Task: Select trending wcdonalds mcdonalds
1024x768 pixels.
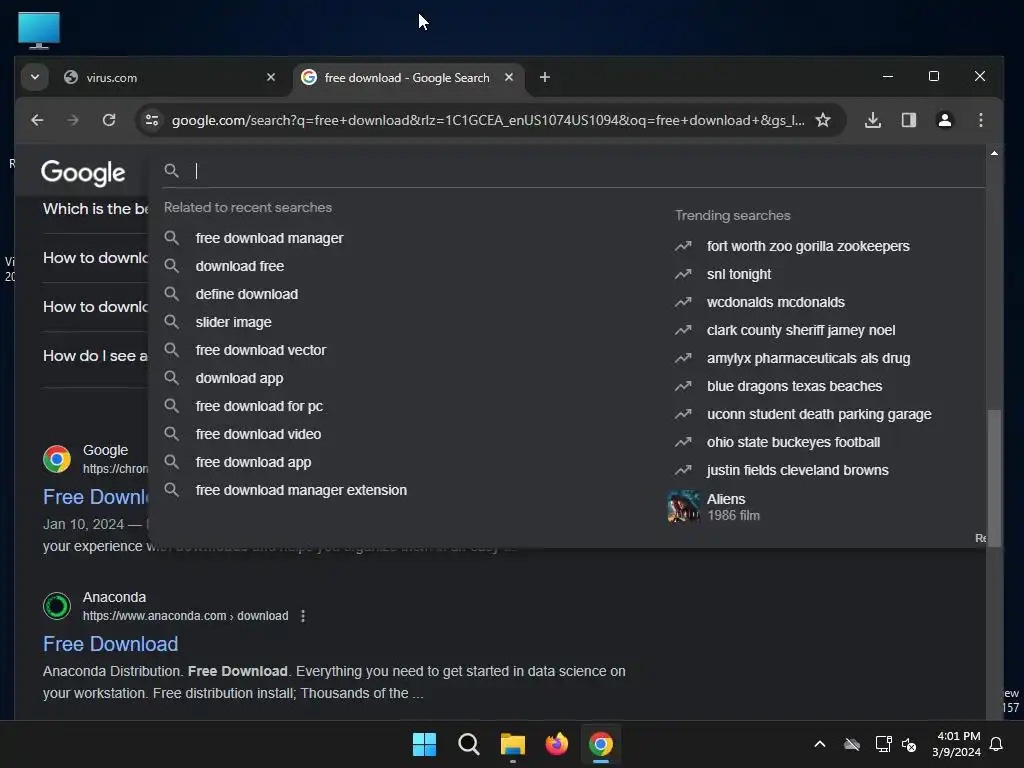Action: (x=775, y=302)
